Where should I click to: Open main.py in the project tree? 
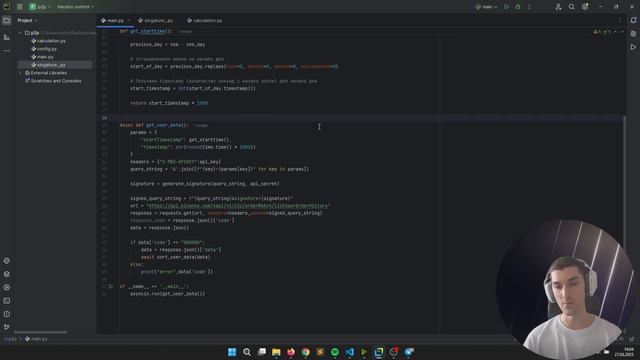click(42, 57)
